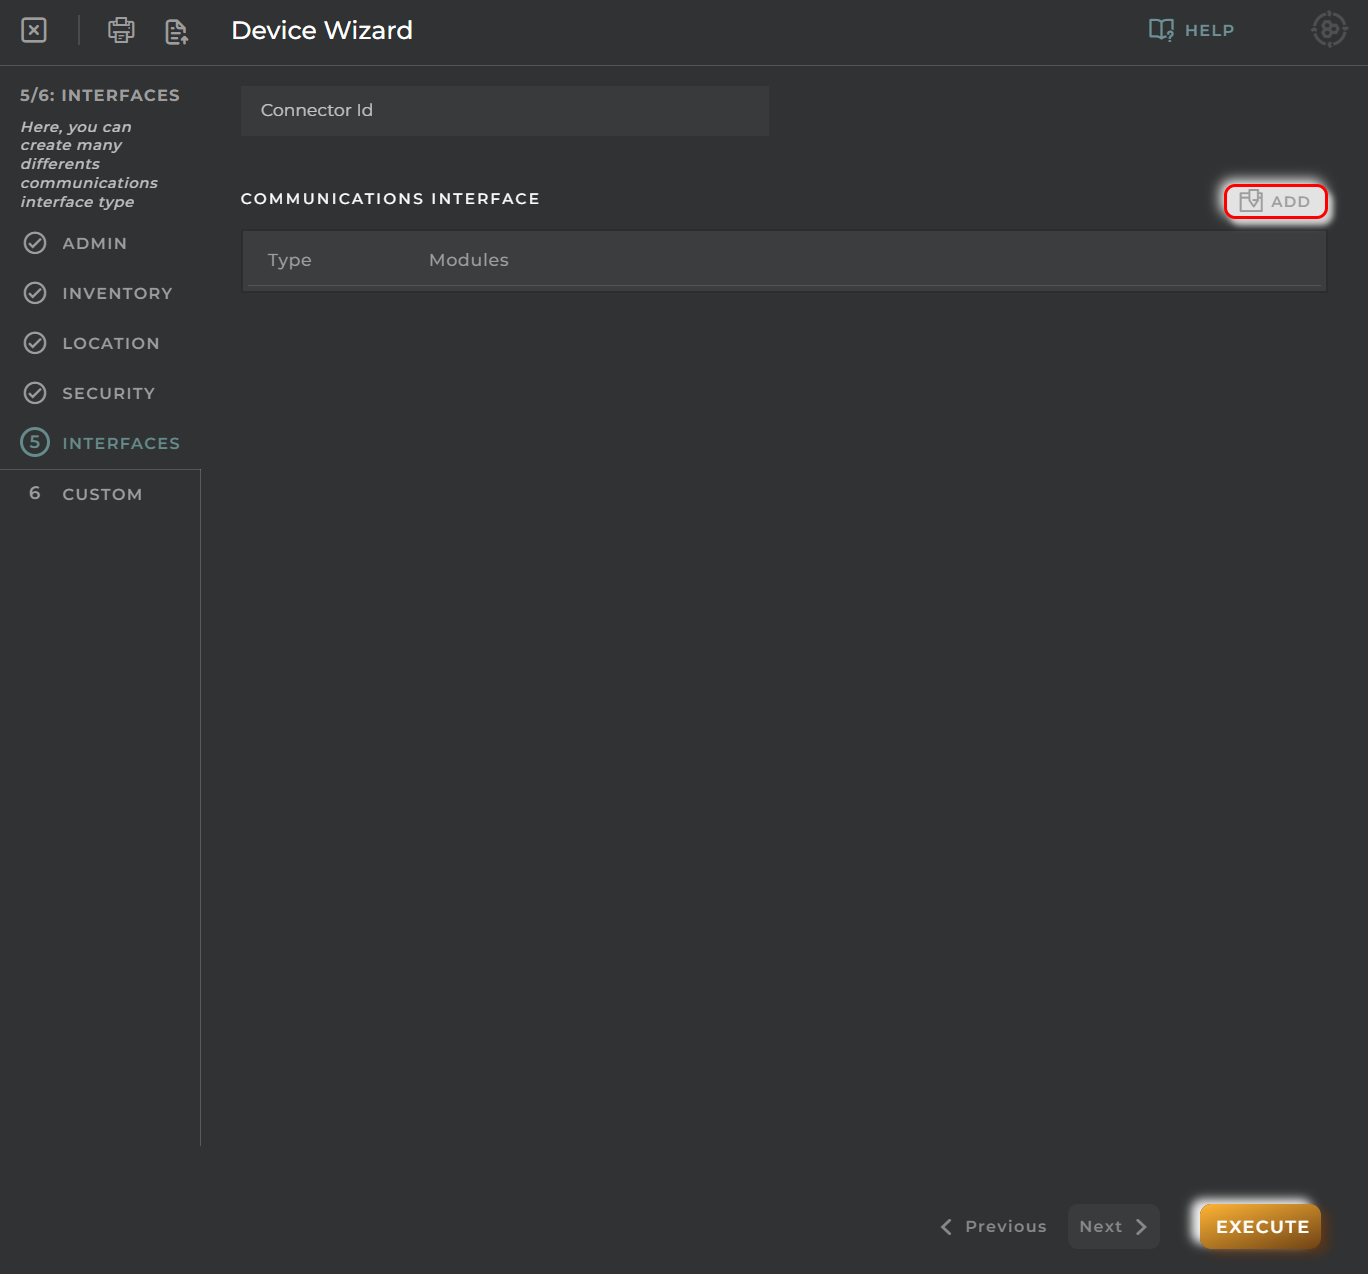The height and width of the screenshot is (1274, 1368).
Task: Click the Modules column header
Action: (x=469, y=260)
